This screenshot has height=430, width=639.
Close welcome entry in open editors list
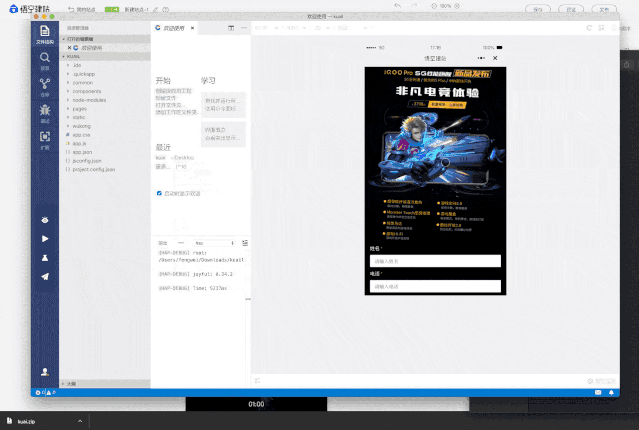[x=69, y=48]
